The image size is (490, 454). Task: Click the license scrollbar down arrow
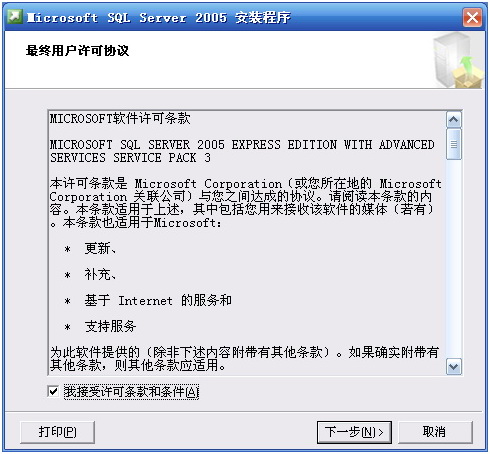tap(454, 367)
